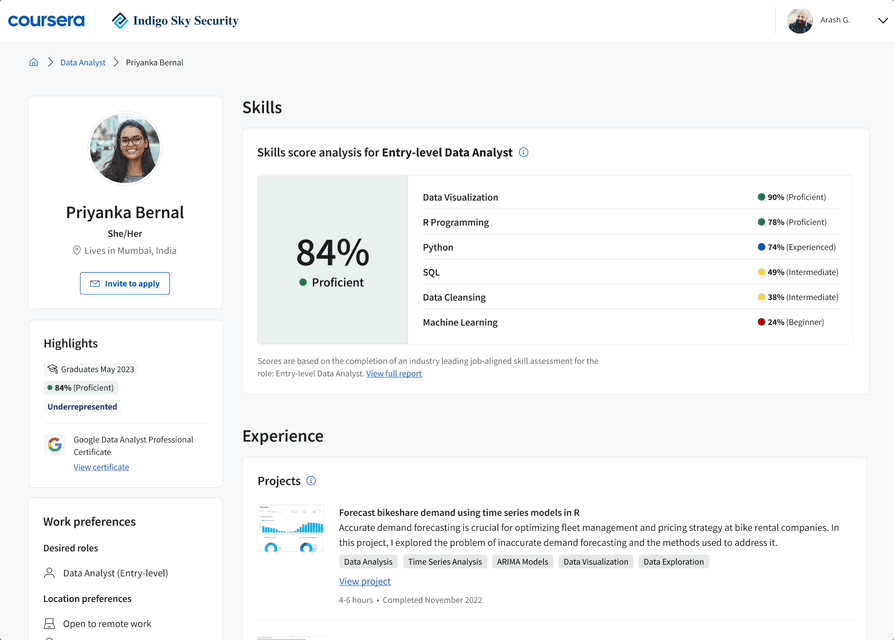Click the home icon in breadcrumb
The height and width of the screenshot is (640, 894).
point(33,62)
